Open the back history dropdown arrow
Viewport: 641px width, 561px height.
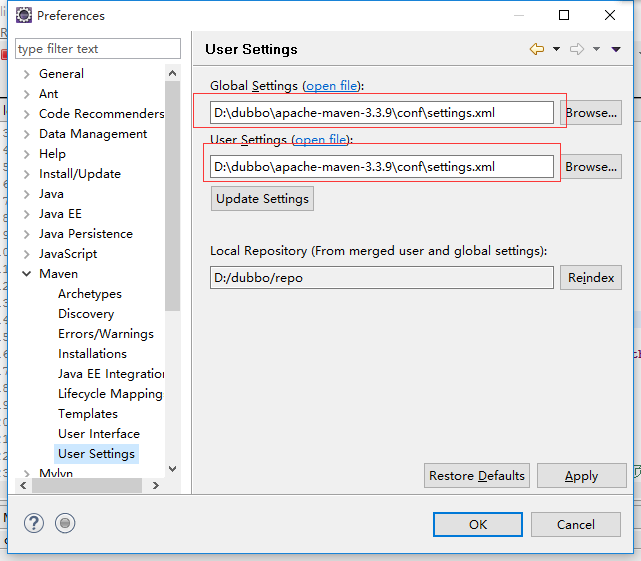[x=556, y=49]
